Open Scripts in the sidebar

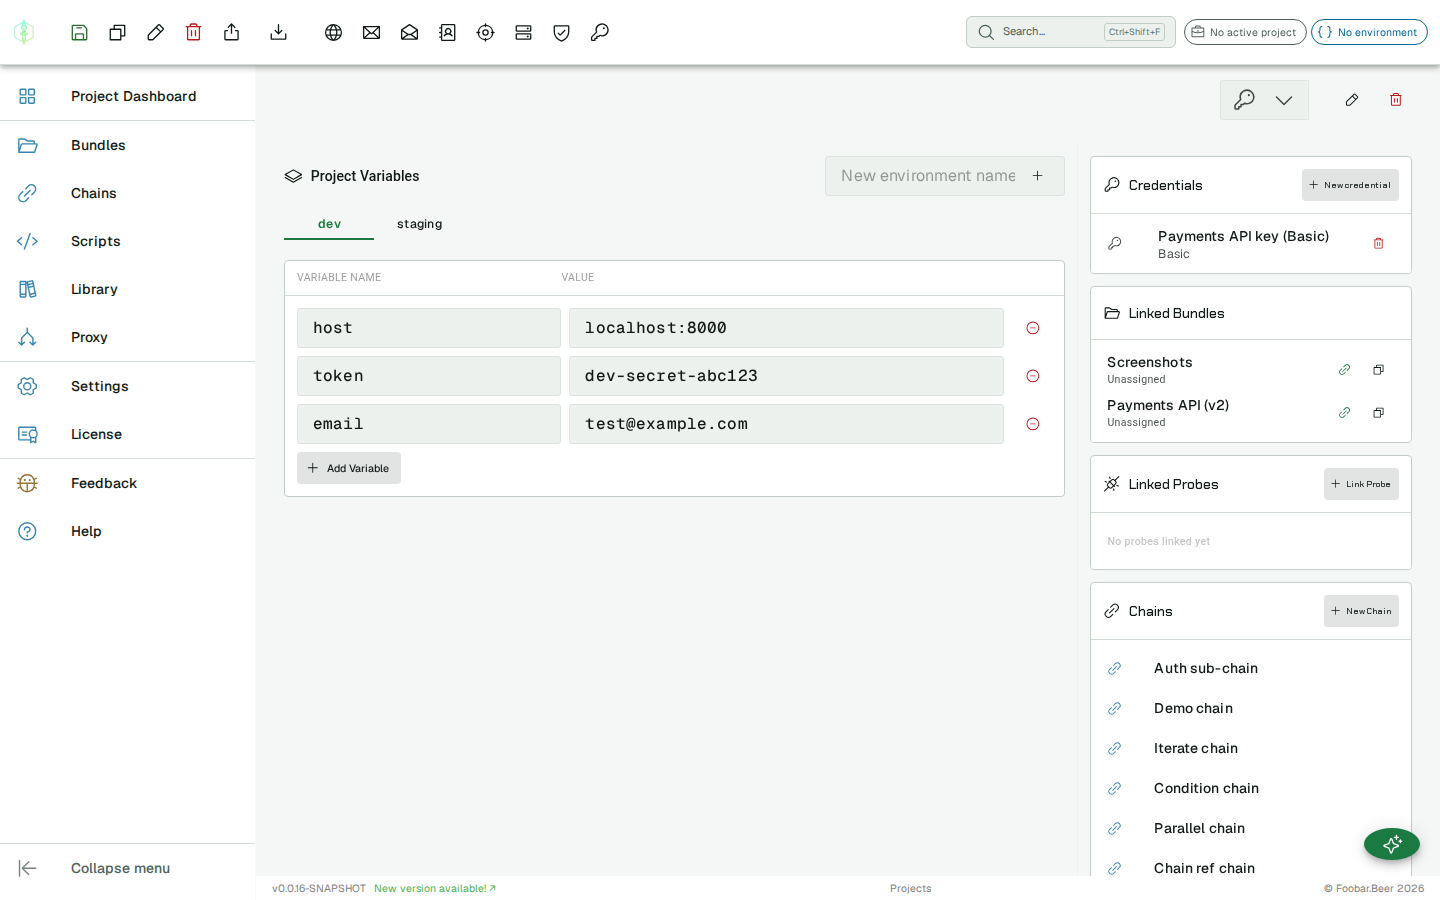[128, 241]
